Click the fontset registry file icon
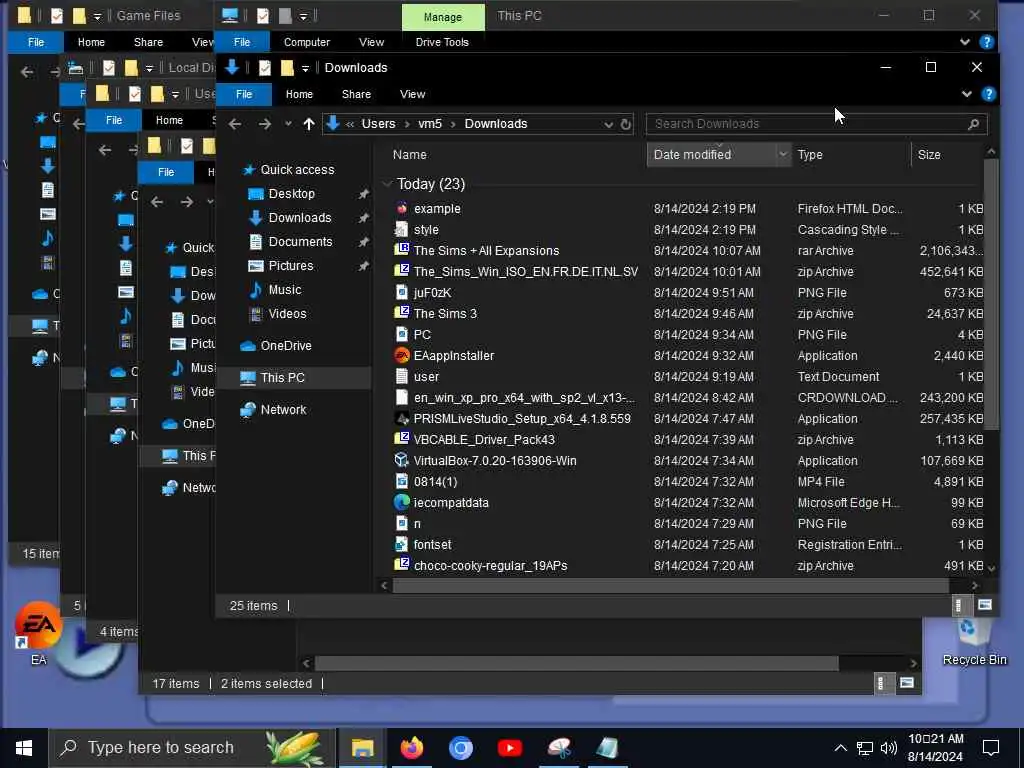 (x=402, y=544)
